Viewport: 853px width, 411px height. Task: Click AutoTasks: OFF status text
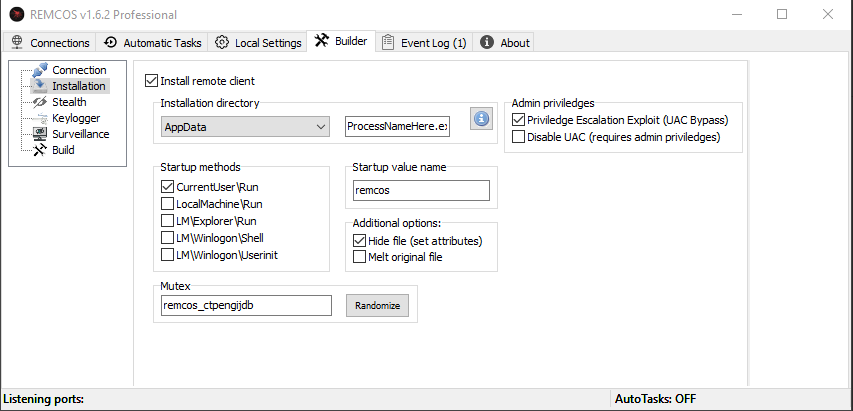[656, 399]
